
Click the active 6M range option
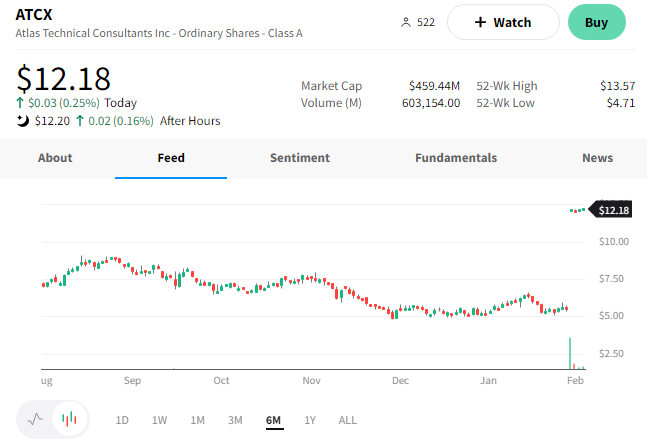[x=273, y=420]
